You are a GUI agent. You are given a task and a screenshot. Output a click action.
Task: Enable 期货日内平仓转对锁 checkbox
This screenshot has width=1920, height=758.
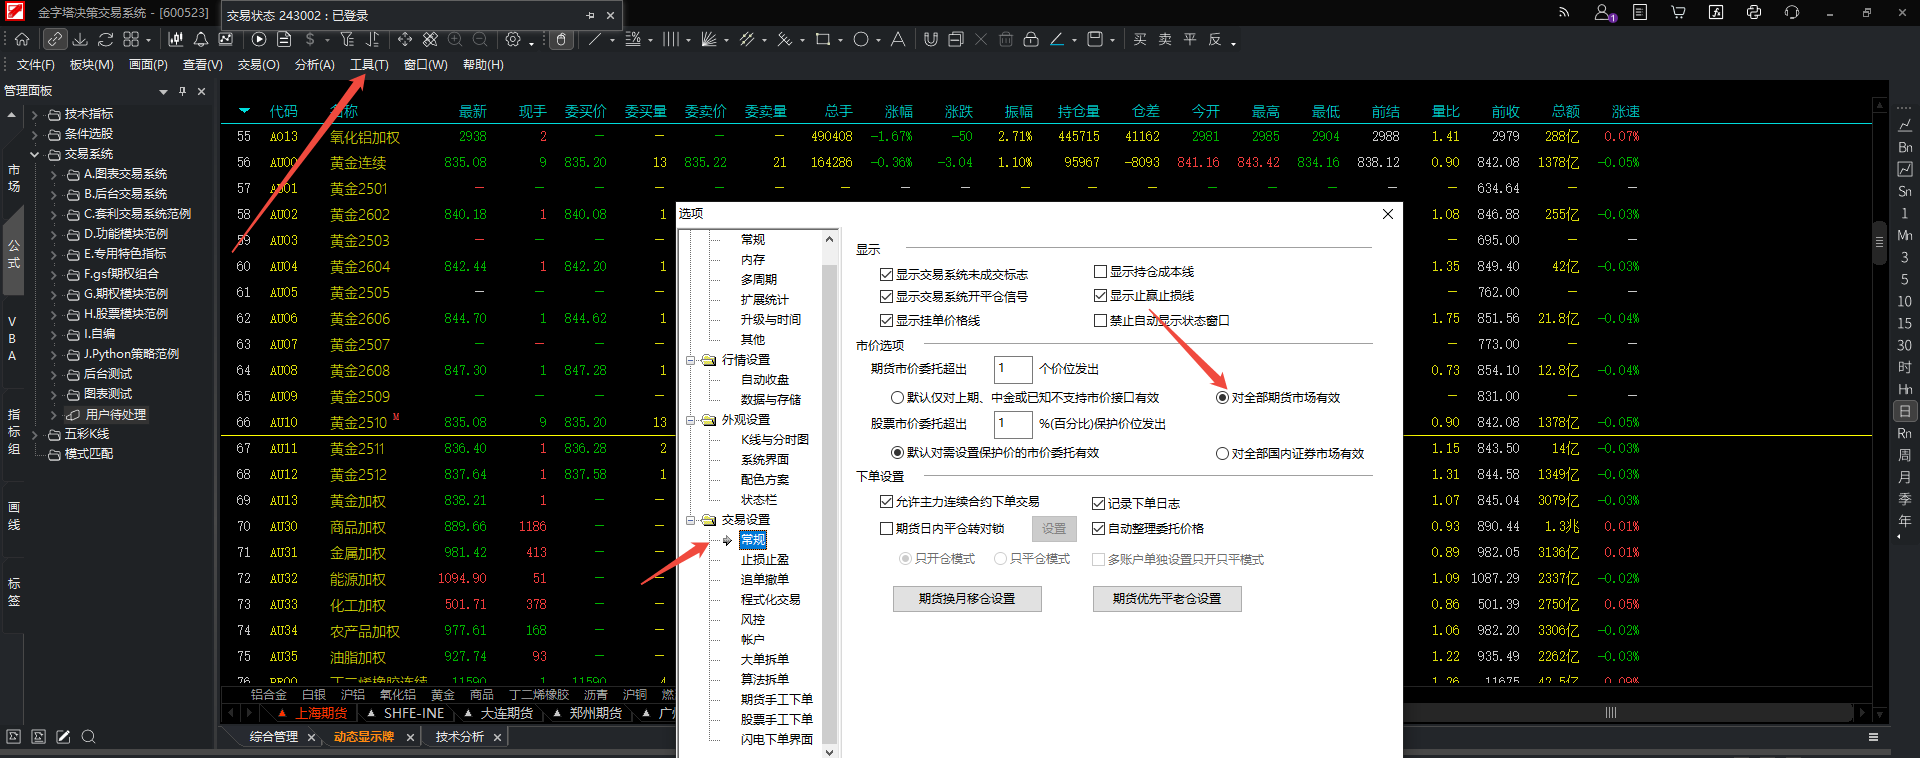pyautogui.click(x=886, y=529)
